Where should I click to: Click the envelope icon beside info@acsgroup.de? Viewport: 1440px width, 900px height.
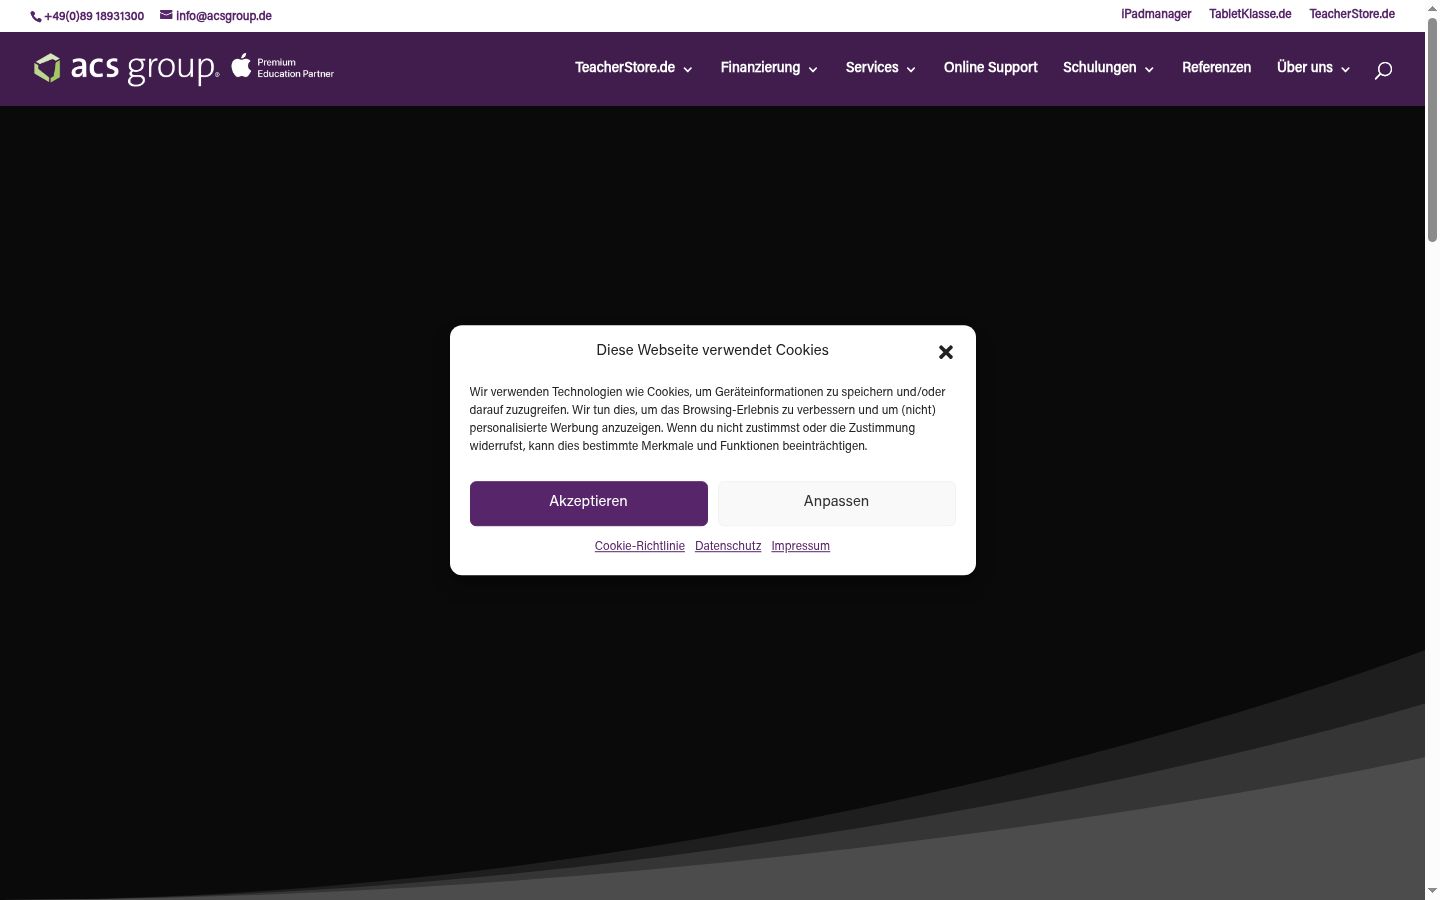point(166,15)
